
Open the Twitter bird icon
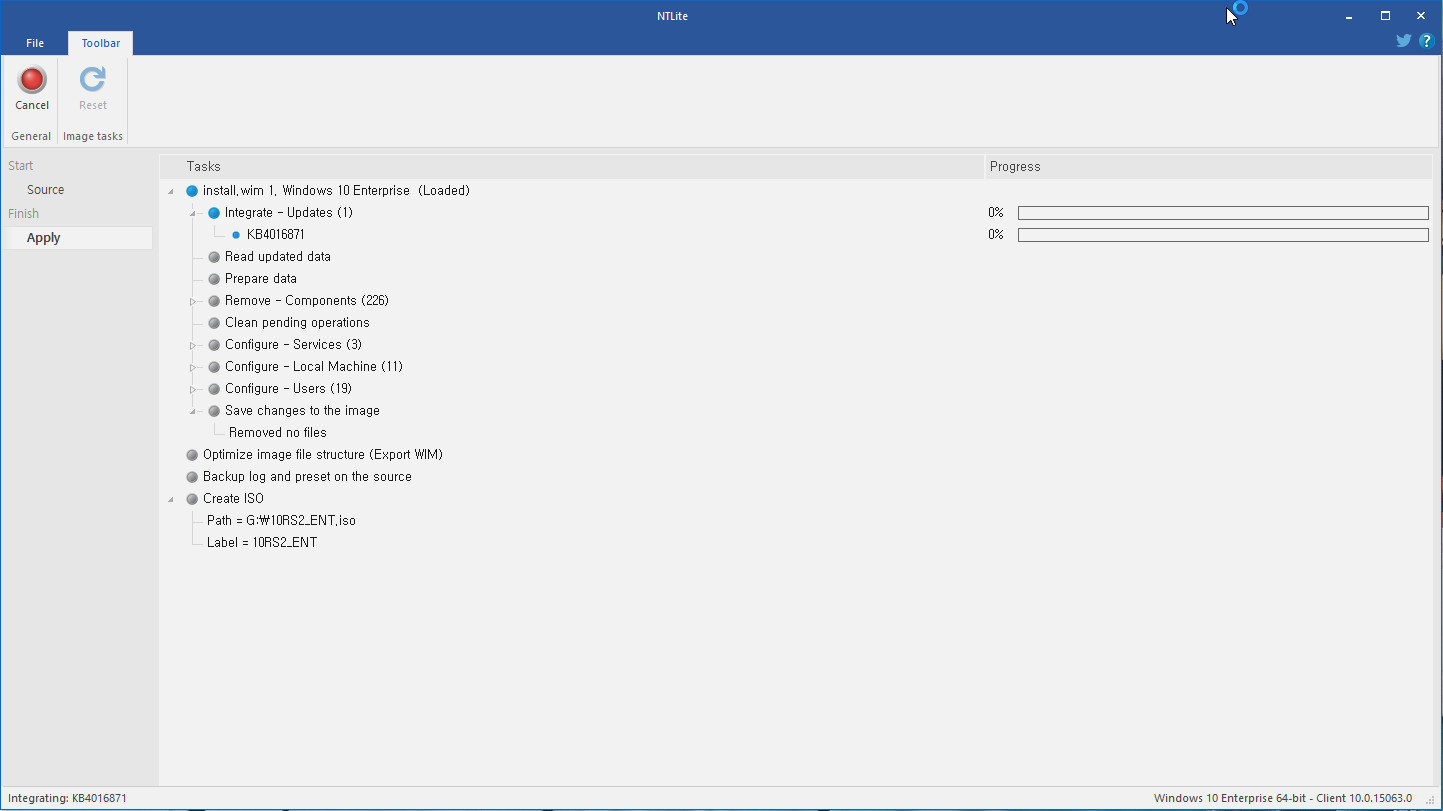pos(1404,41)
